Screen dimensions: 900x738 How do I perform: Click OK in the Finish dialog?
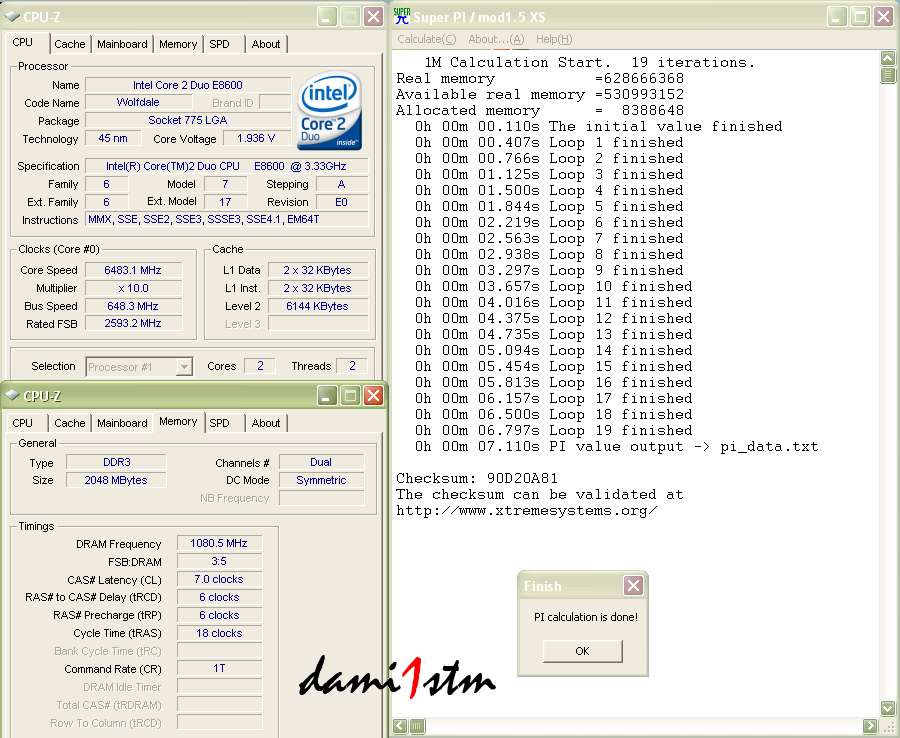(583, 651)
